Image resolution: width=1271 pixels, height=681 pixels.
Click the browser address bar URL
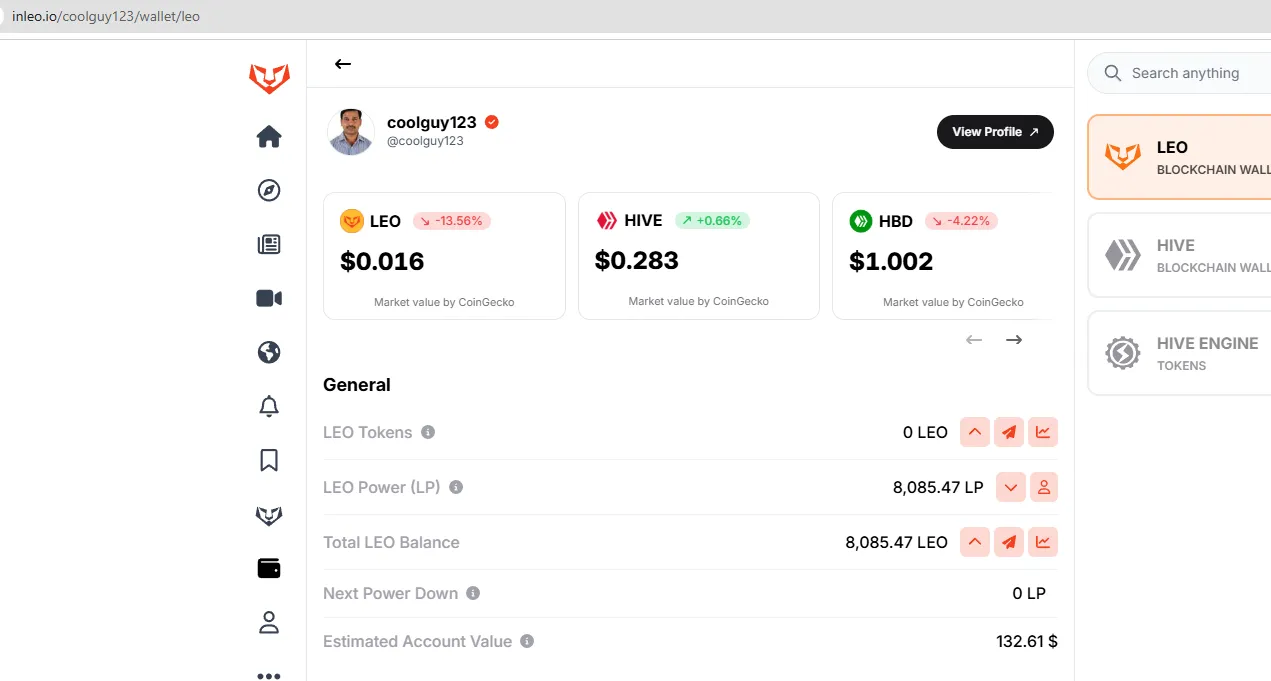click(106, 16)
